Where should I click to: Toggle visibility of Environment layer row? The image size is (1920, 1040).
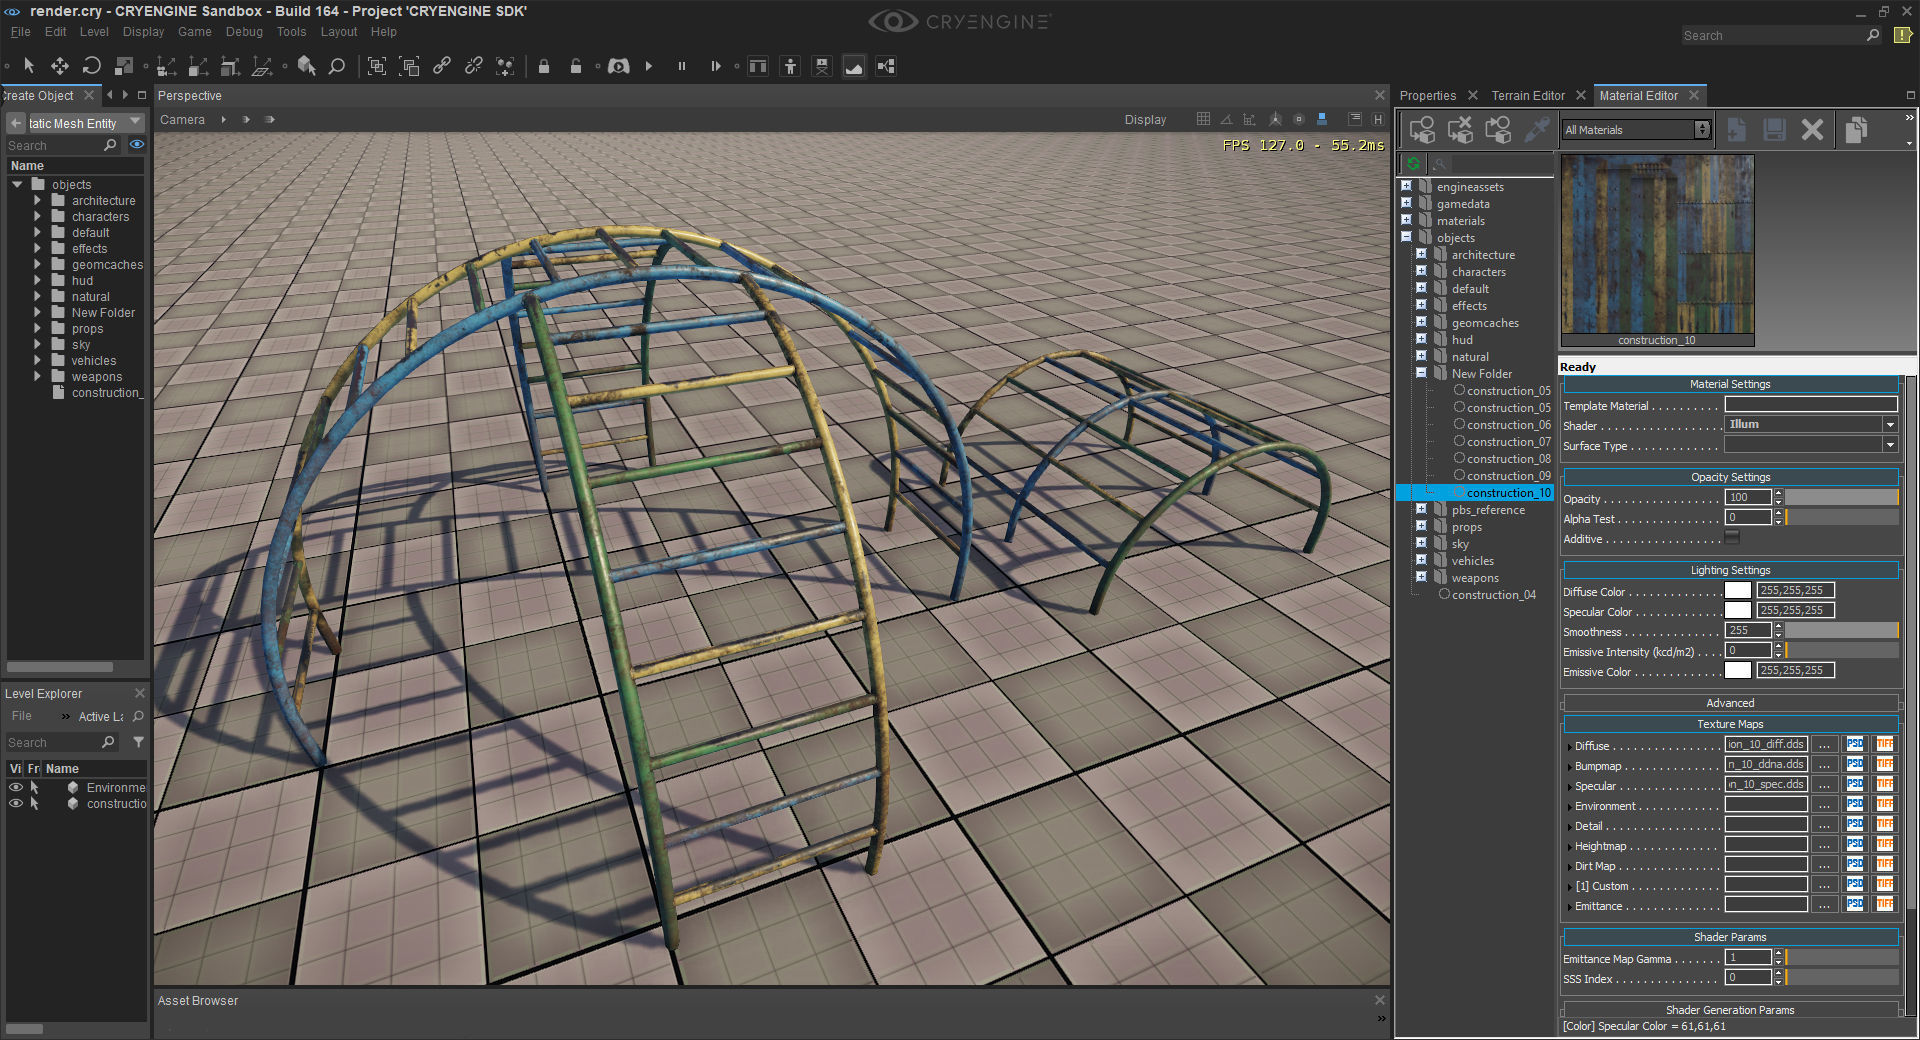15,787
